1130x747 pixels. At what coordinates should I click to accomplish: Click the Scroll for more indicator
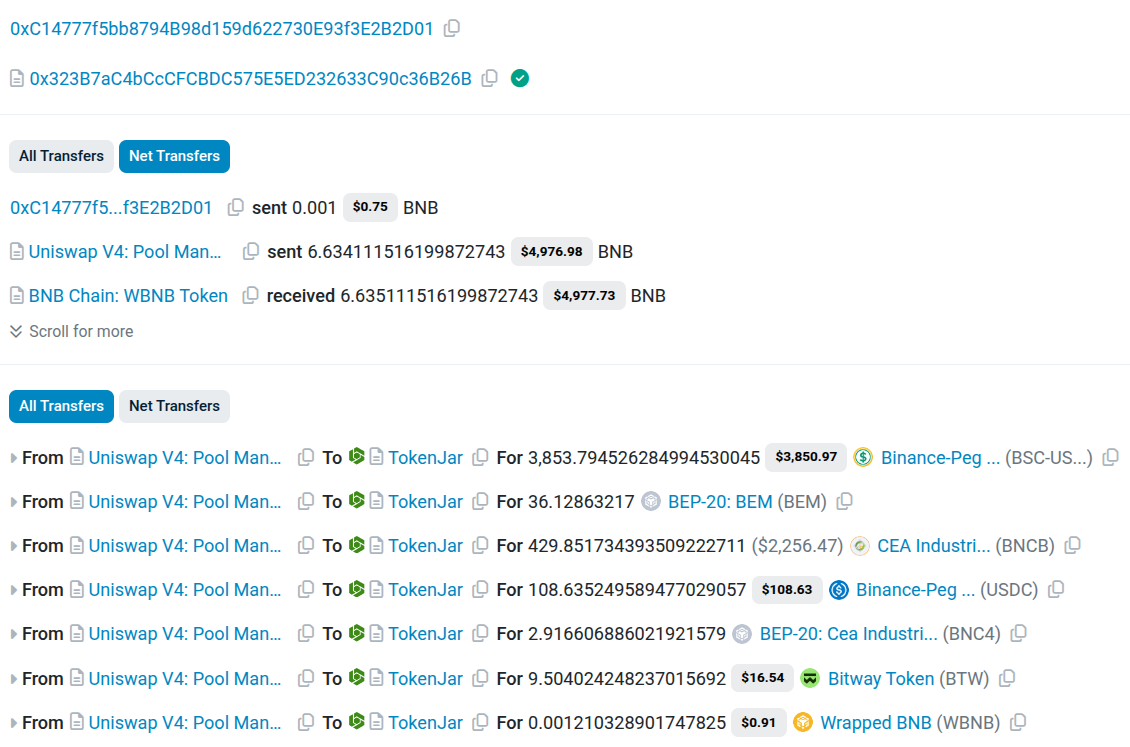(72, 331)
